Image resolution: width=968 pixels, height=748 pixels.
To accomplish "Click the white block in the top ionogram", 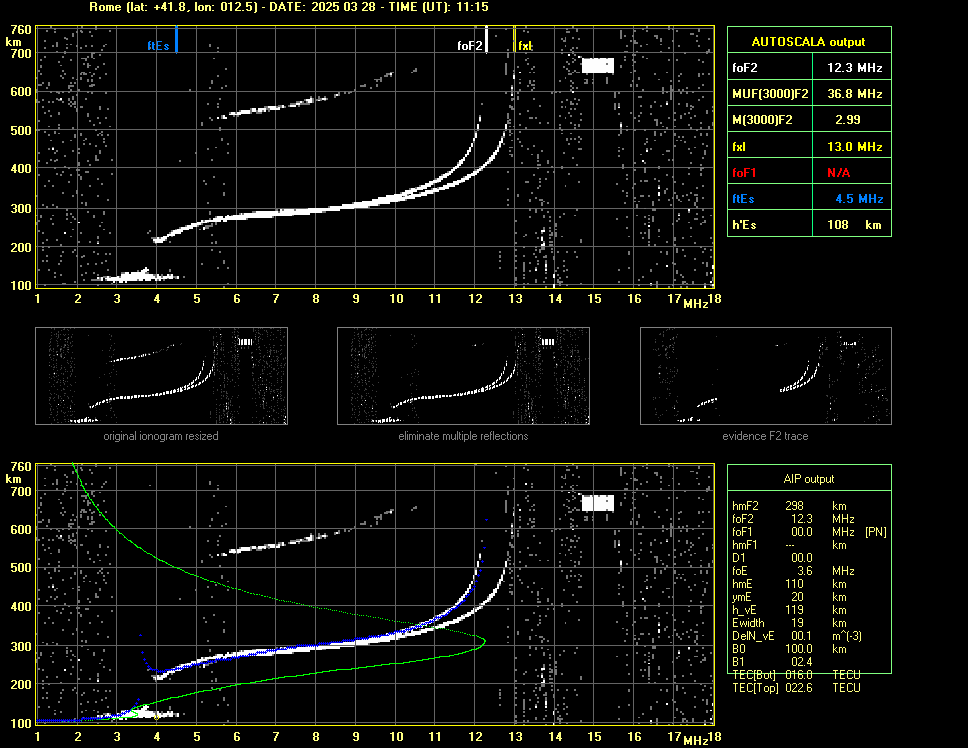I will click(598, 65).
